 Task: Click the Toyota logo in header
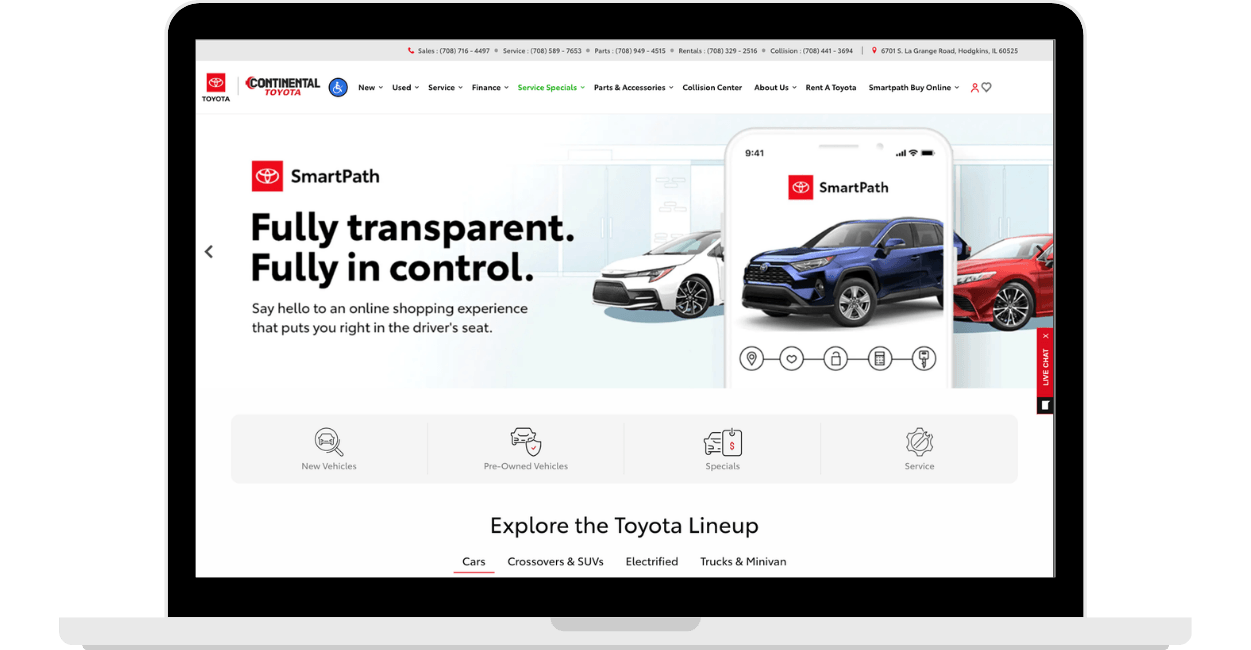pyautogui.click(x=216, y=87)
